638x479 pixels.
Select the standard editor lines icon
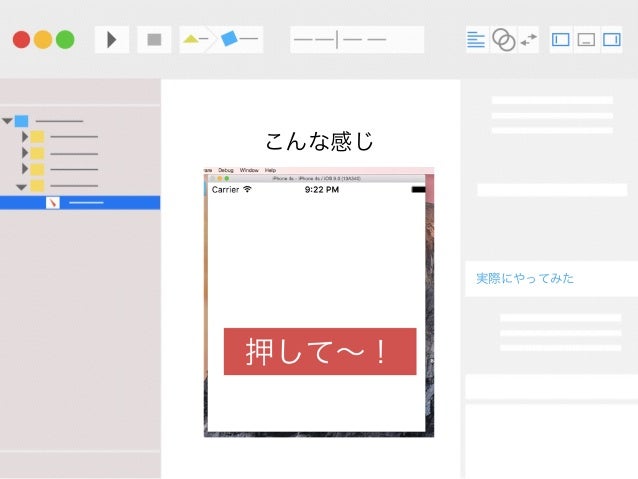click(476, 39)
